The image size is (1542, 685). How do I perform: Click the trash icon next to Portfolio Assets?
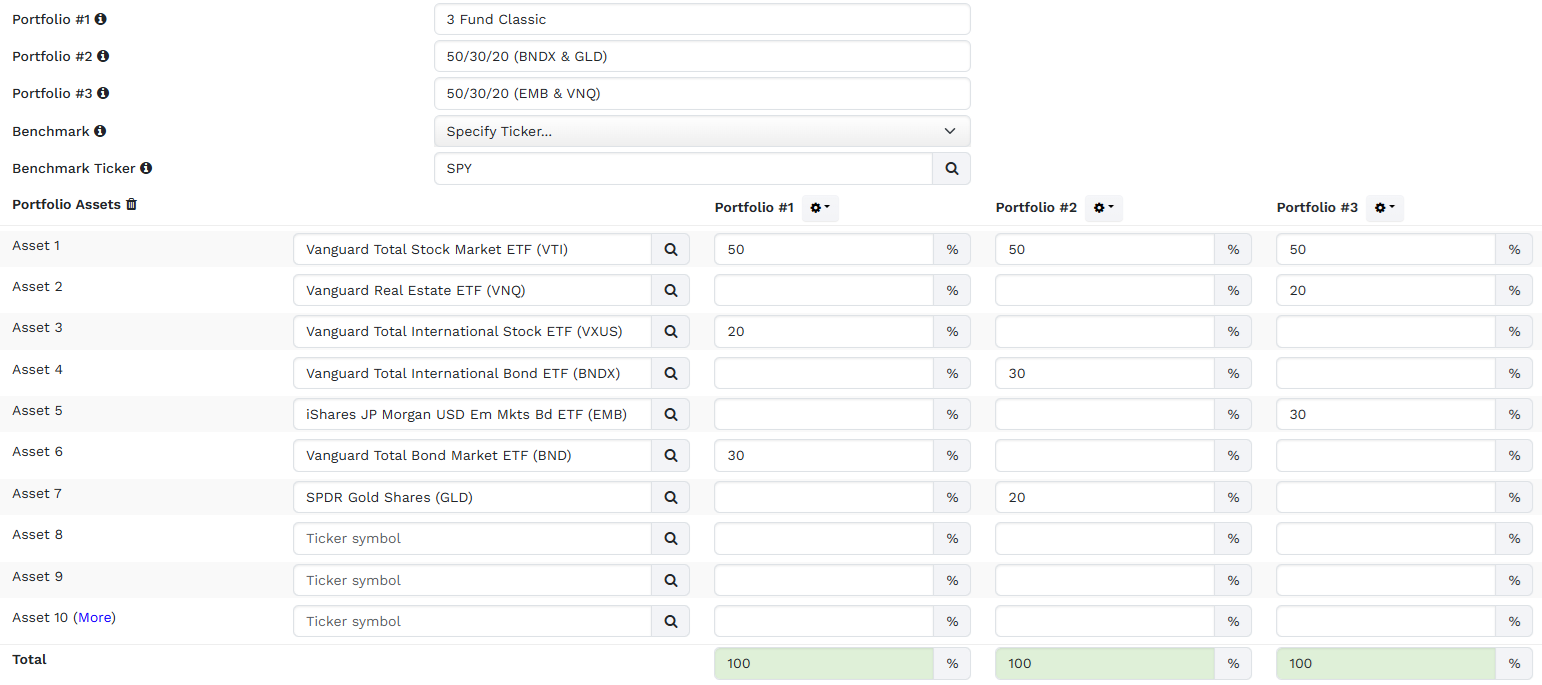click(131, 204)
